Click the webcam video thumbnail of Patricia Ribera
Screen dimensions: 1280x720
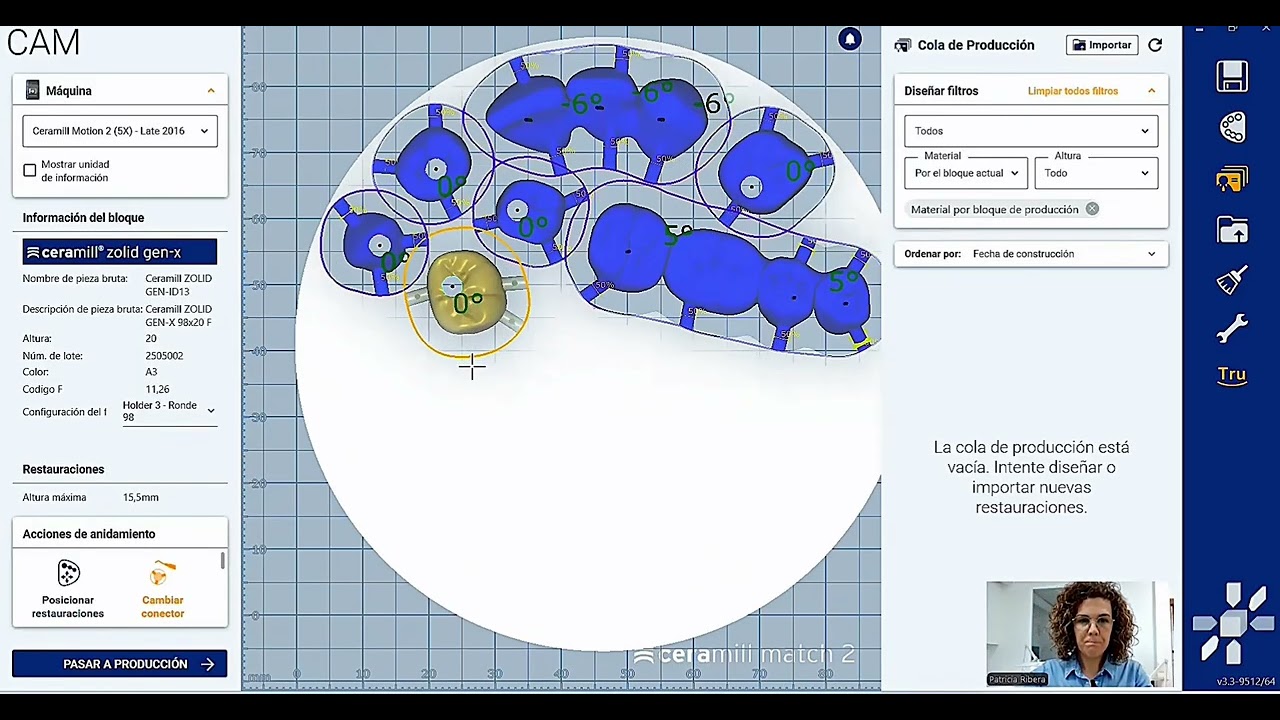coord(1079,634)
